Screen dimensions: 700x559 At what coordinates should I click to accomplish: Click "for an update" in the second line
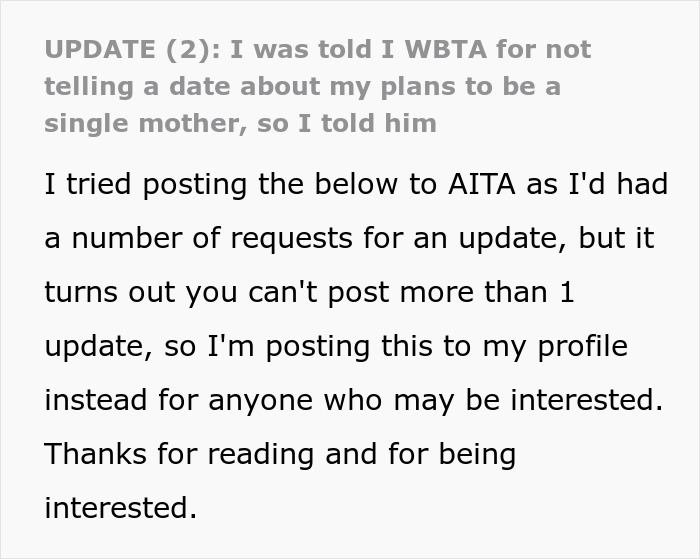(x=438, y=239)
